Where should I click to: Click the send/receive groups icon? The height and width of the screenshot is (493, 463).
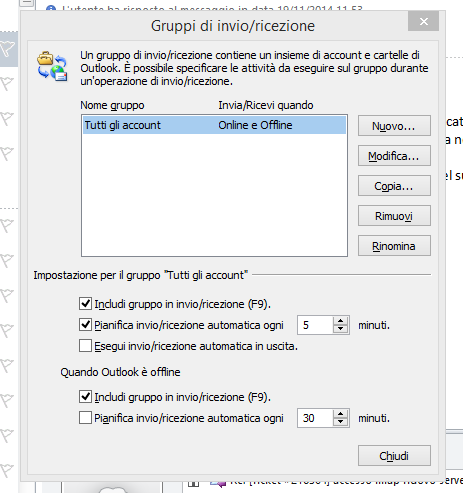(52, 66)
